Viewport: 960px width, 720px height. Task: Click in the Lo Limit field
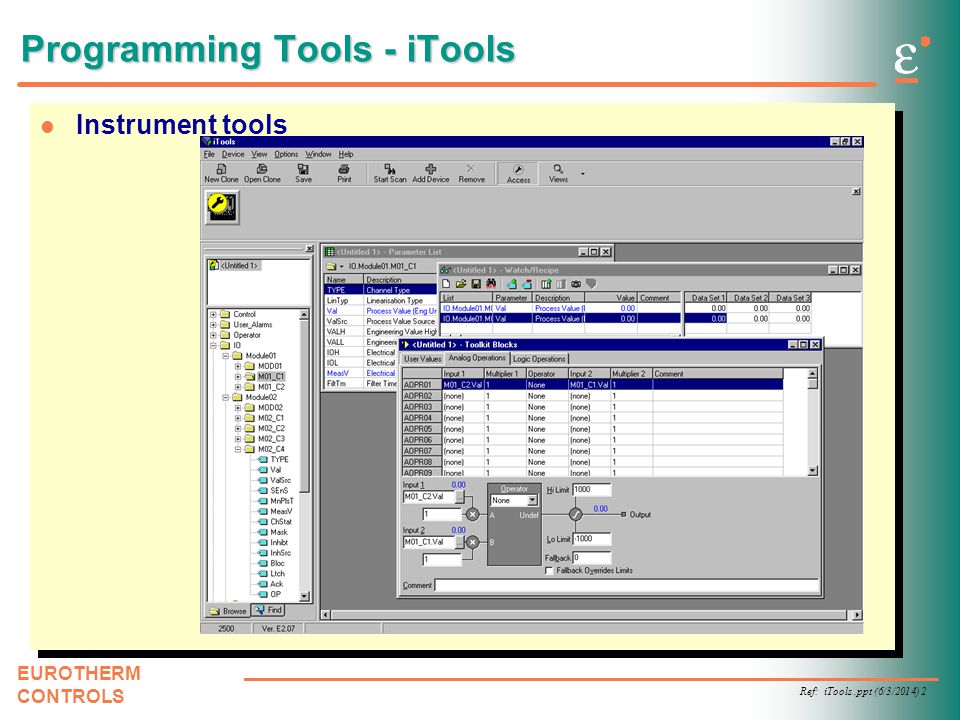tap(591, 539)
